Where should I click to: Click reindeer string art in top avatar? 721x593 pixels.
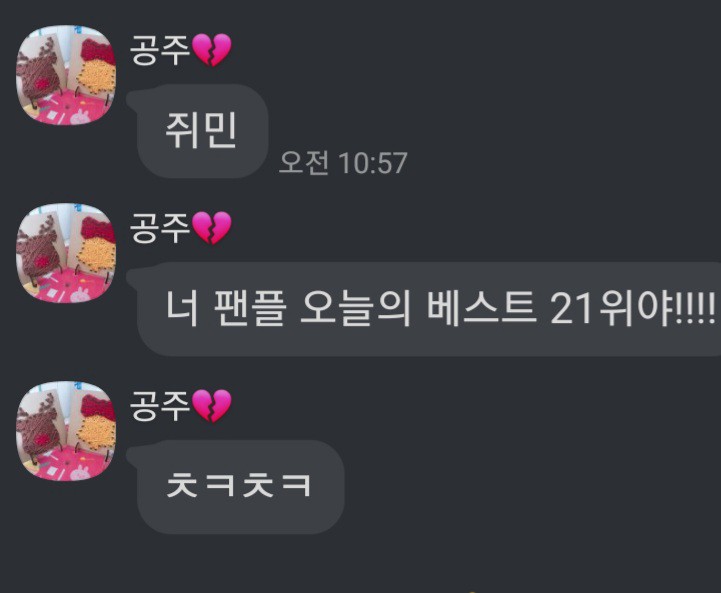coord(39,71)
